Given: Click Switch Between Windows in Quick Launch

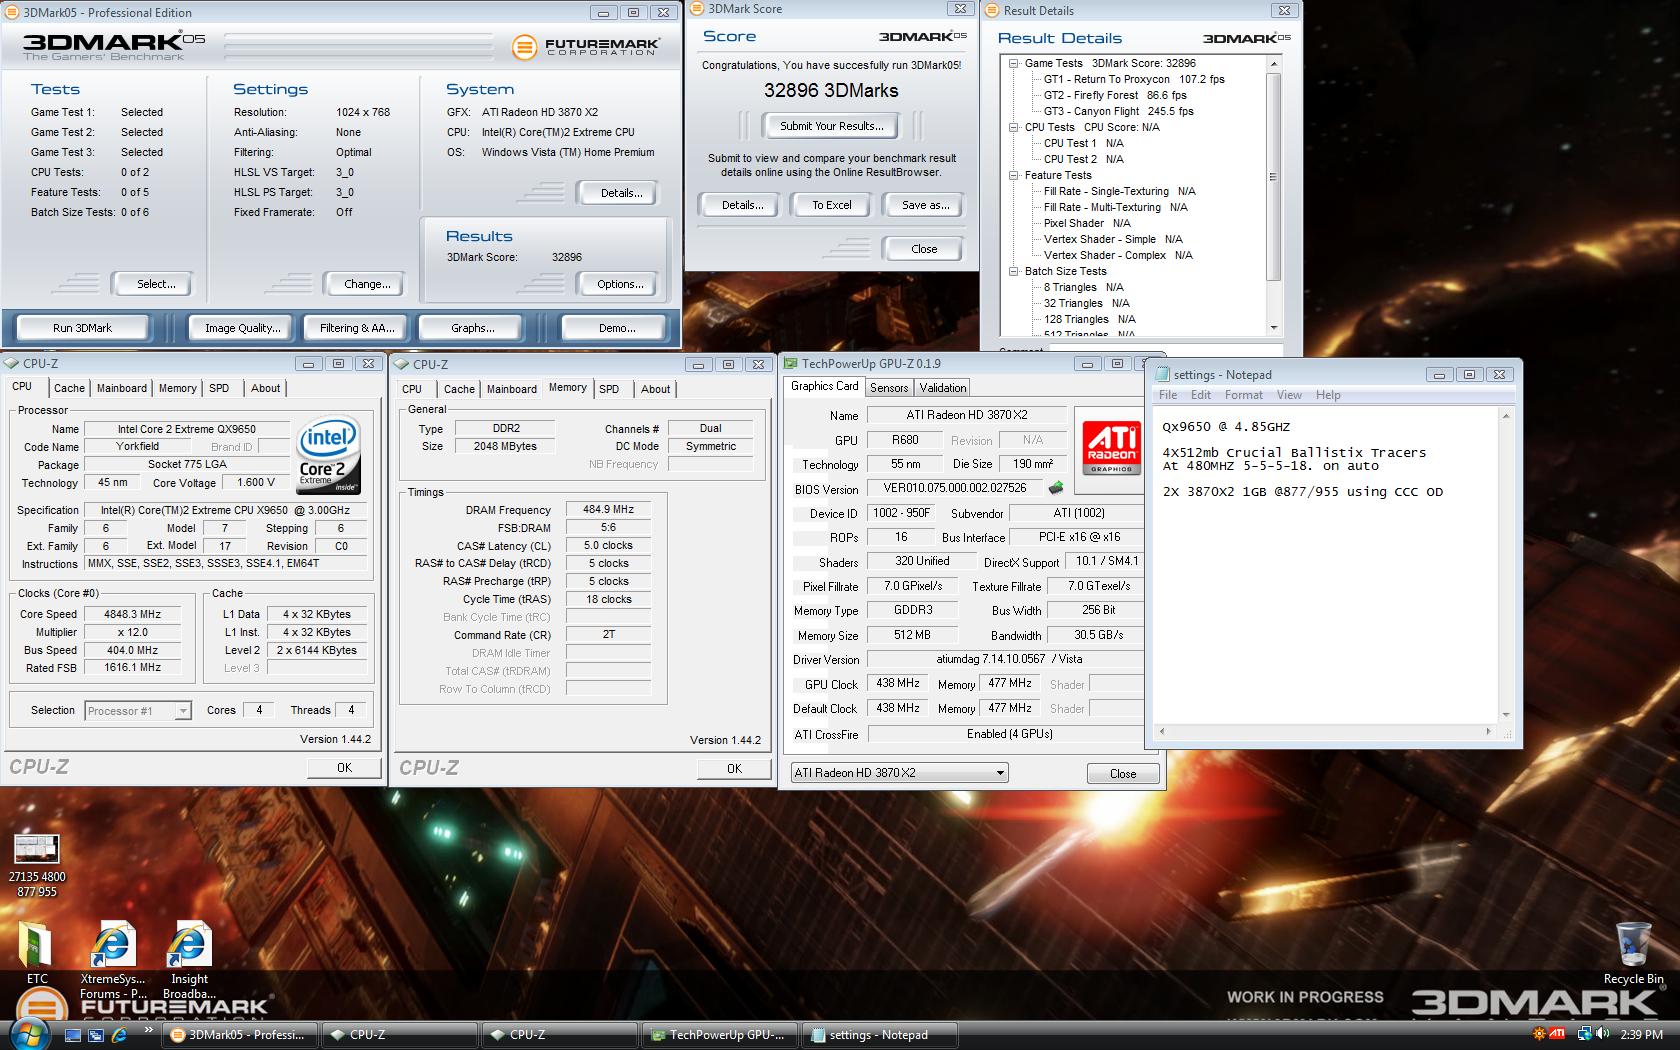Looking at the screenshot, I should [96, 1035].
